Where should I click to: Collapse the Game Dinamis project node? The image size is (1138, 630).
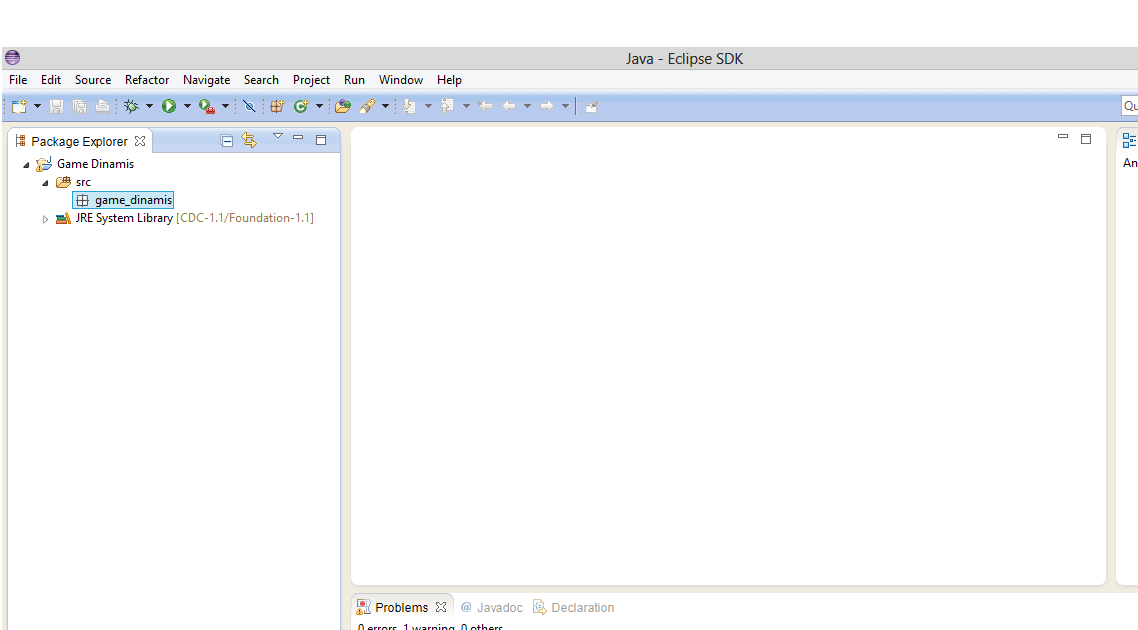[26, 165]
